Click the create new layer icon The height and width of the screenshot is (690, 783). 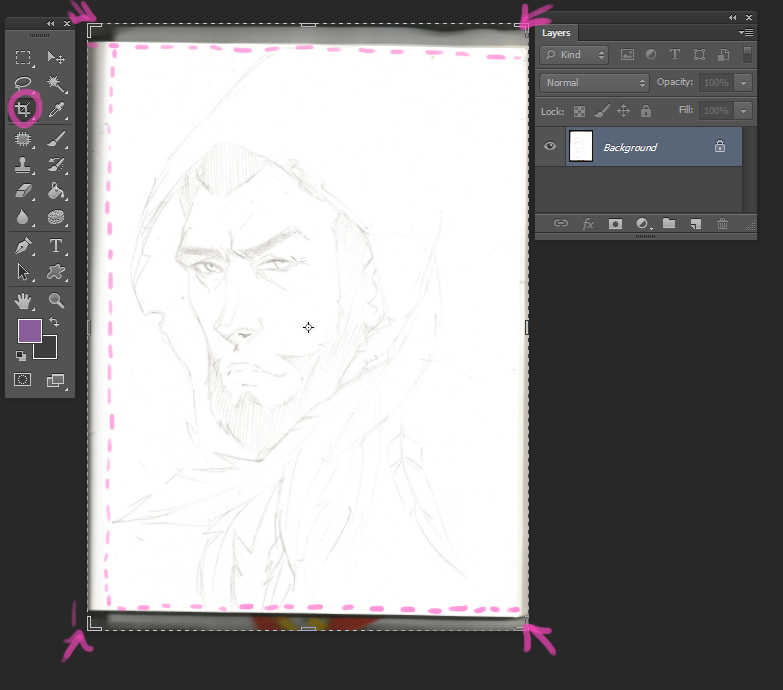click(x=695, y=224)
